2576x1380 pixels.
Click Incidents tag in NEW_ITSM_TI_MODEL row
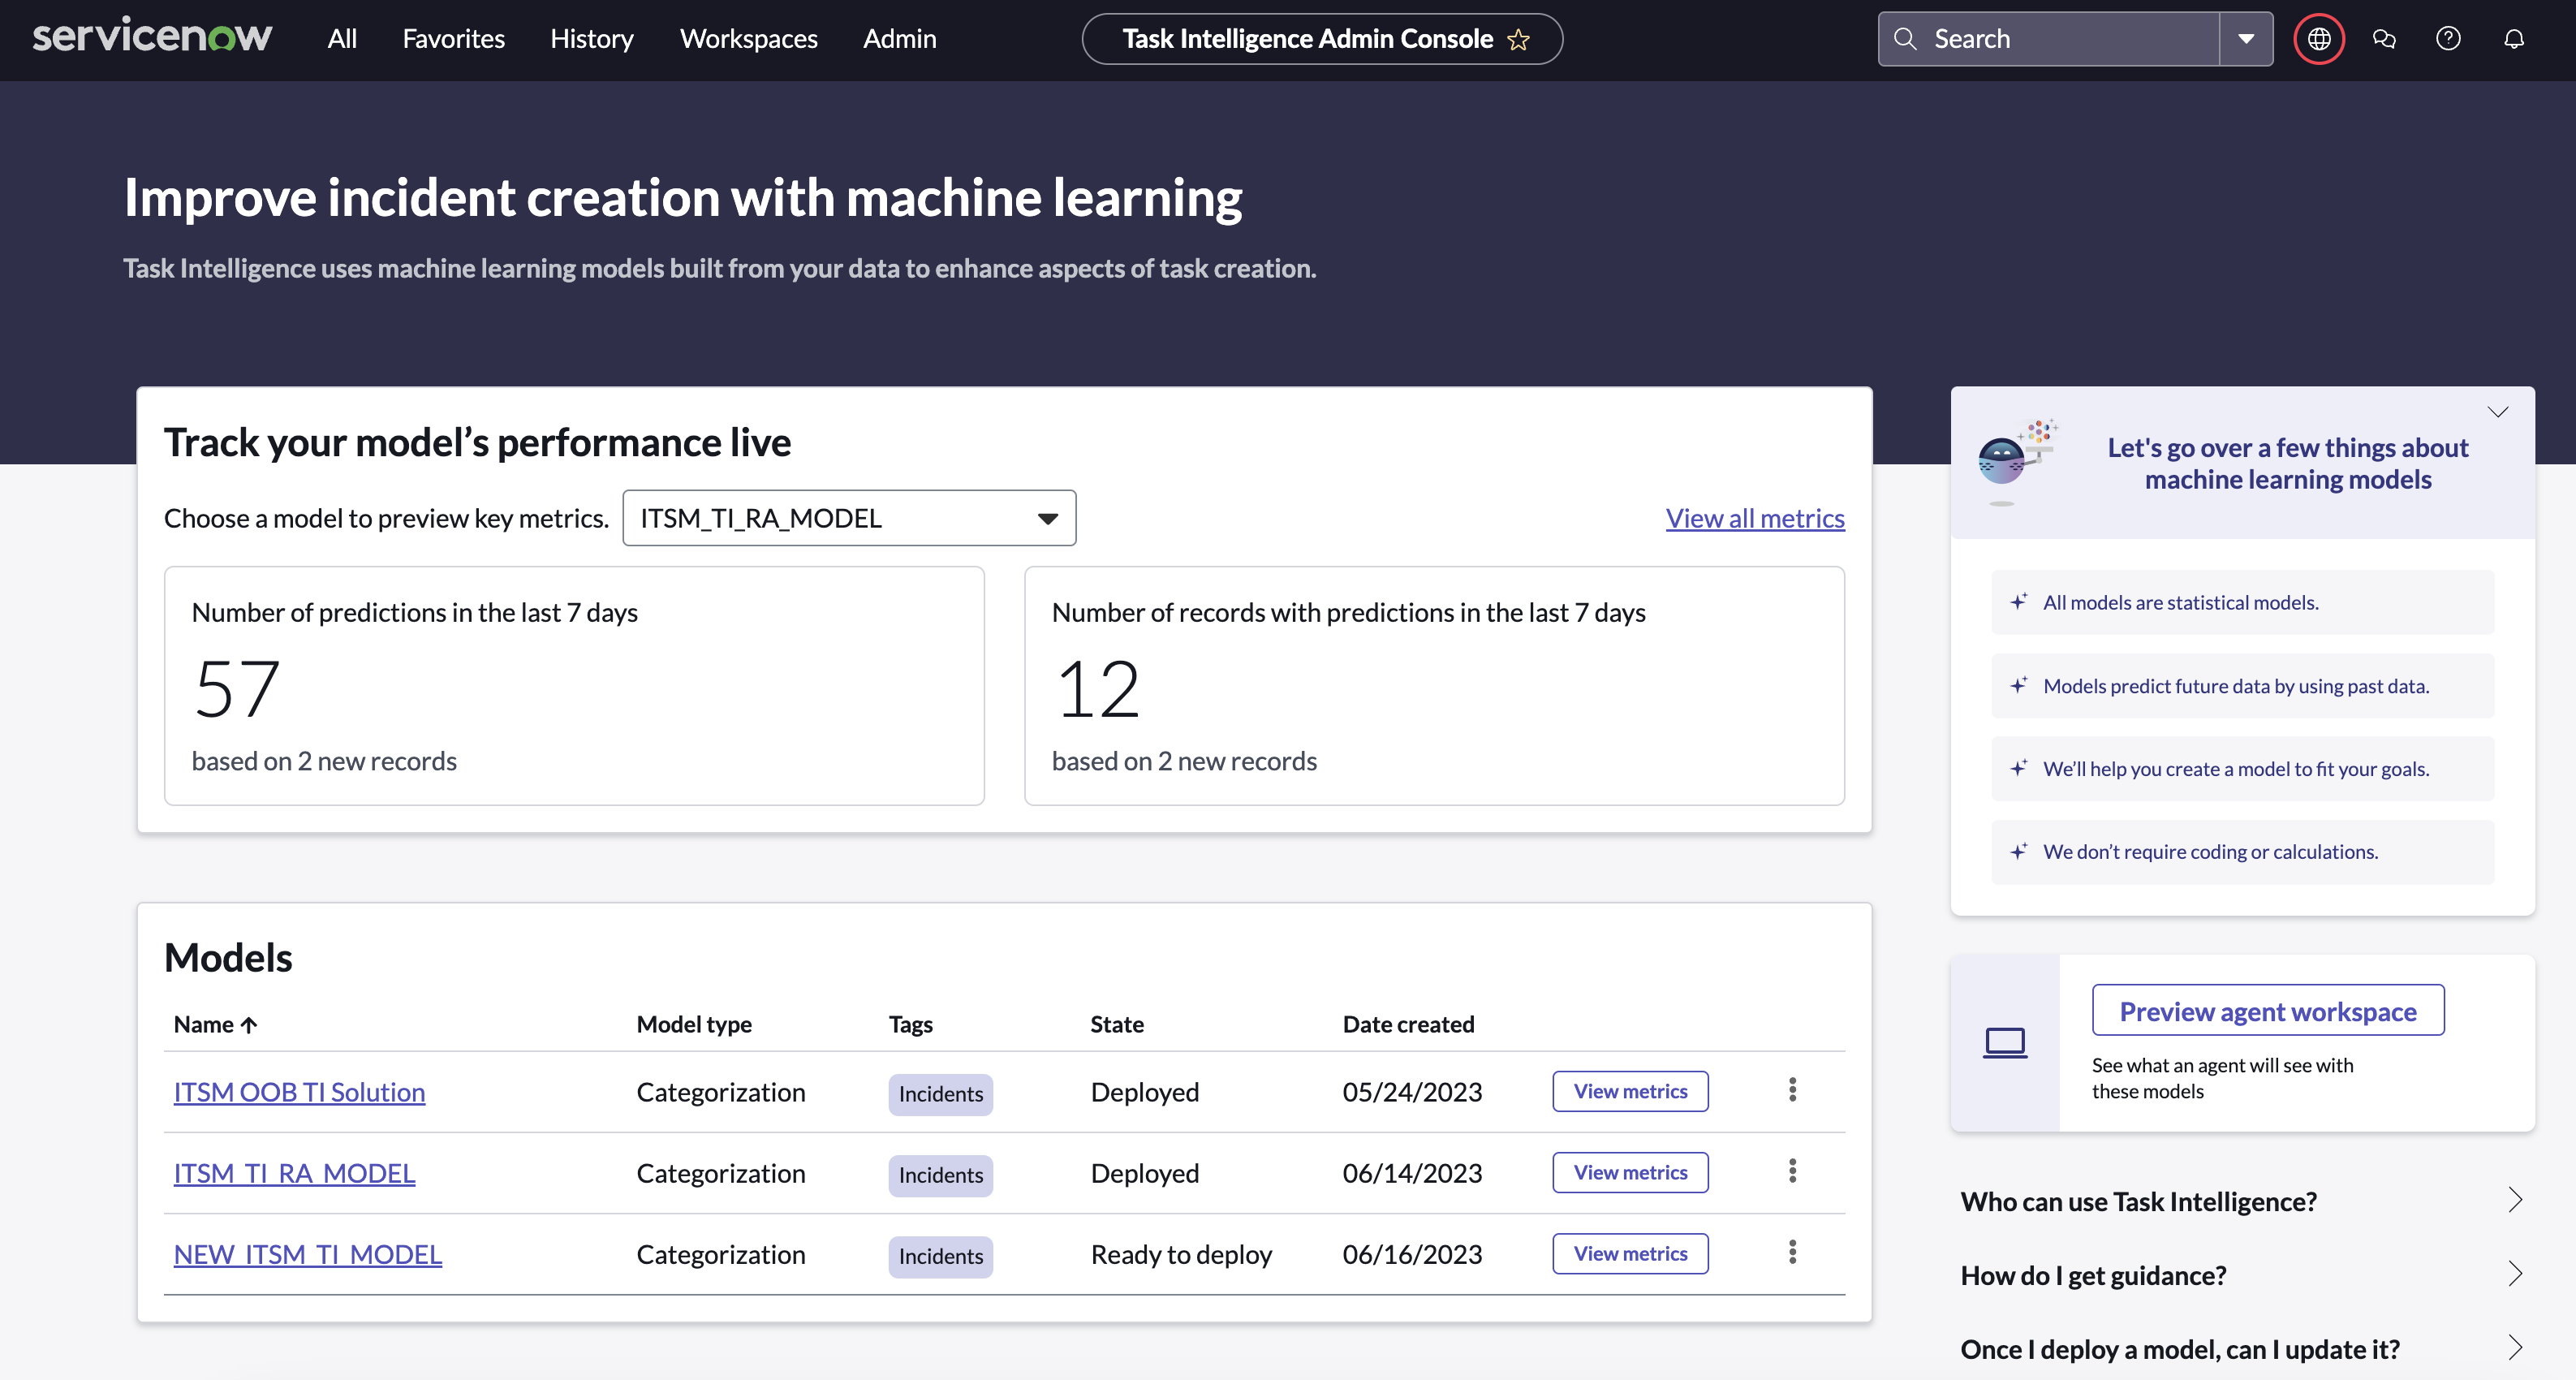(x=940, y=1256)
